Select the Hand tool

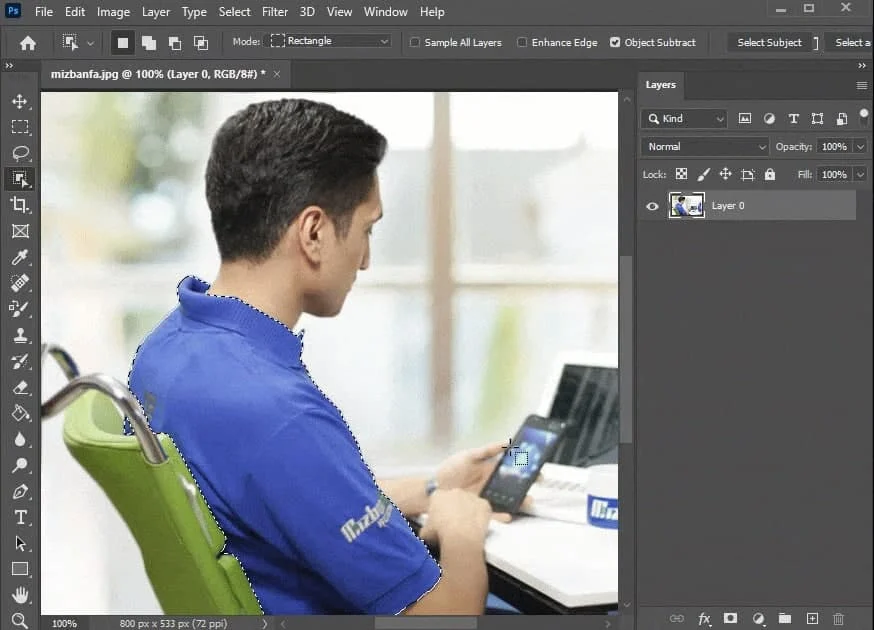click(20, 595)
